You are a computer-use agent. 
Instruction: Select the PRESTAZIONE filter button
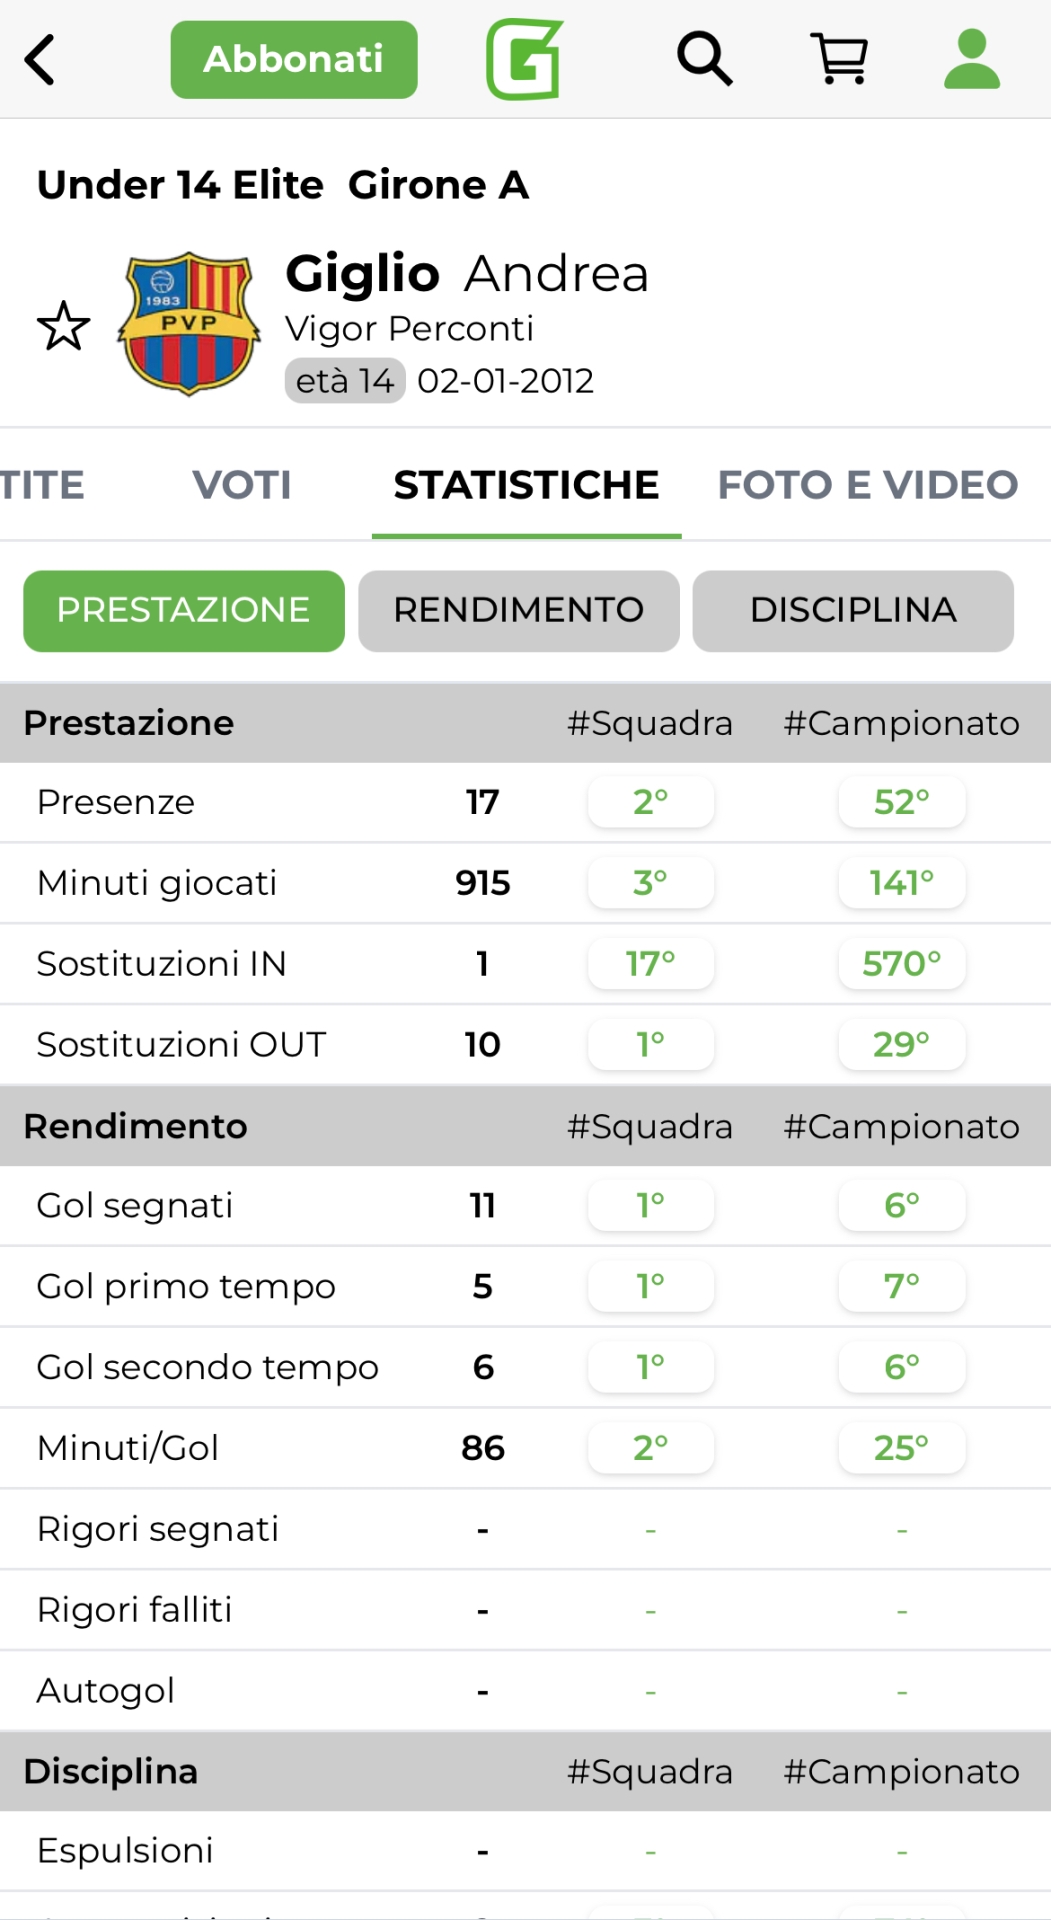pos(184,610)
